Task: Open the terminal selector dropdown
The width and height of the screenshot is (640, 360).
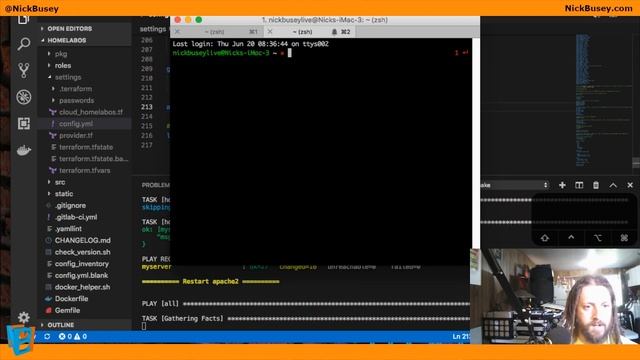Action: (x=514, y=185)
